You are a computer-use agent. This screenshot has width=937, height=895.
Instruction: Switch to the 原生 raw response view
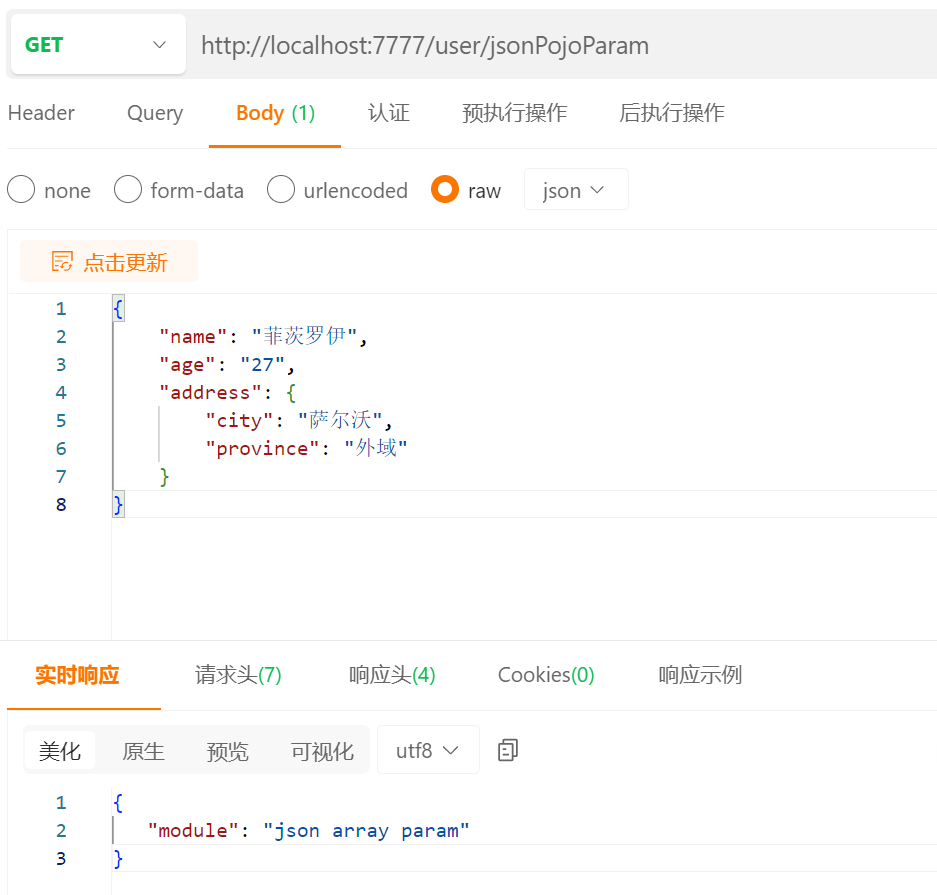pyautogui.click(x=143, y=750)
